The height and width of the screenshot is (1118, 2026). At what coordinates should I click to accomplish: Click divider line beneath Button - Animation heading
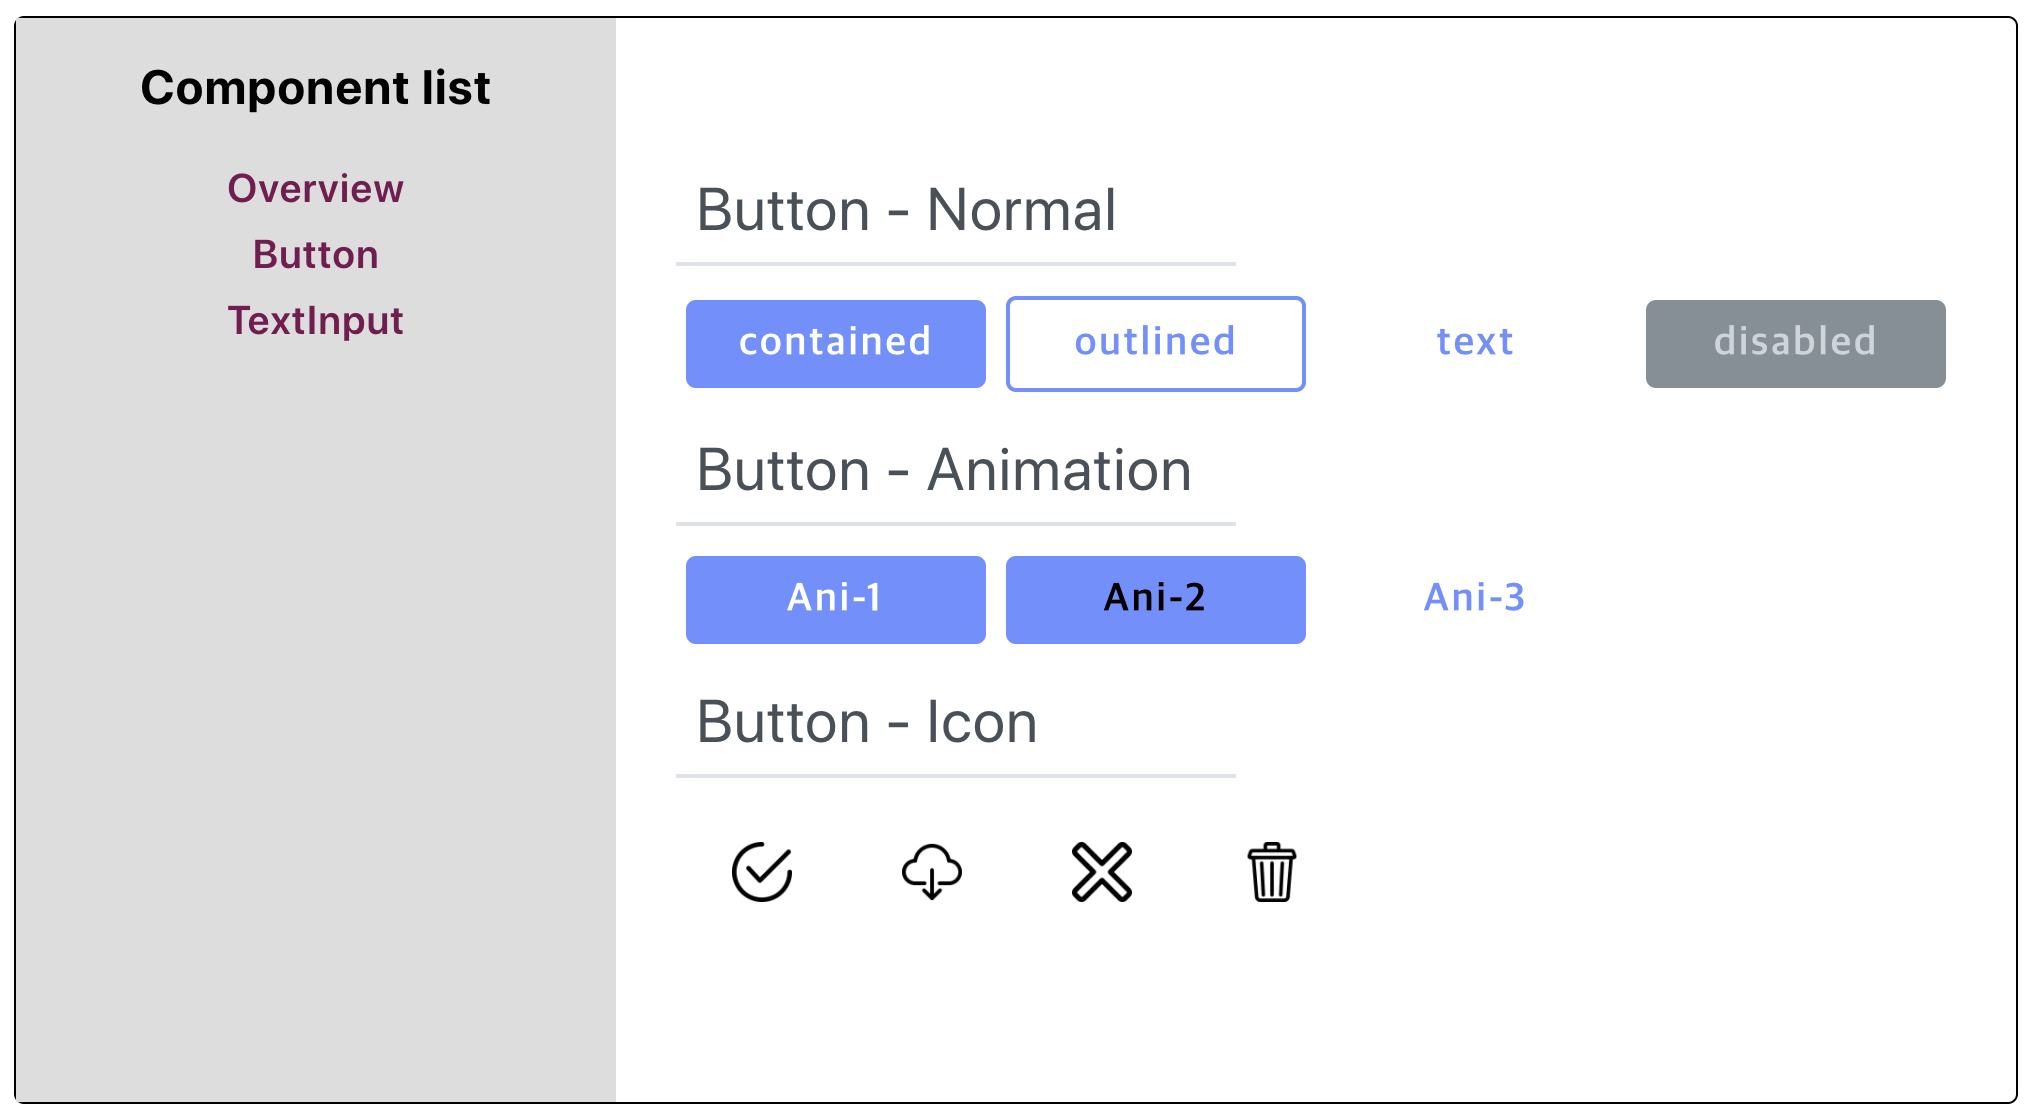956,523
